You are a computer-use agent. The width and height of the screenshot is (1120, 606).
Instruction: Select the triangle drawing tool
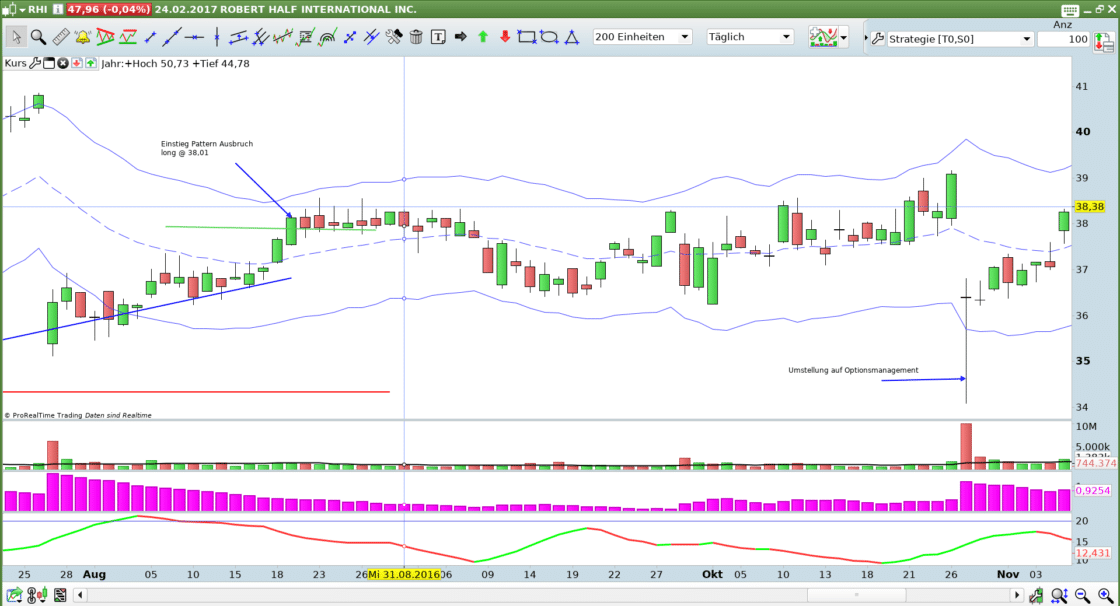pyautogui.click(x=571, y=37)
